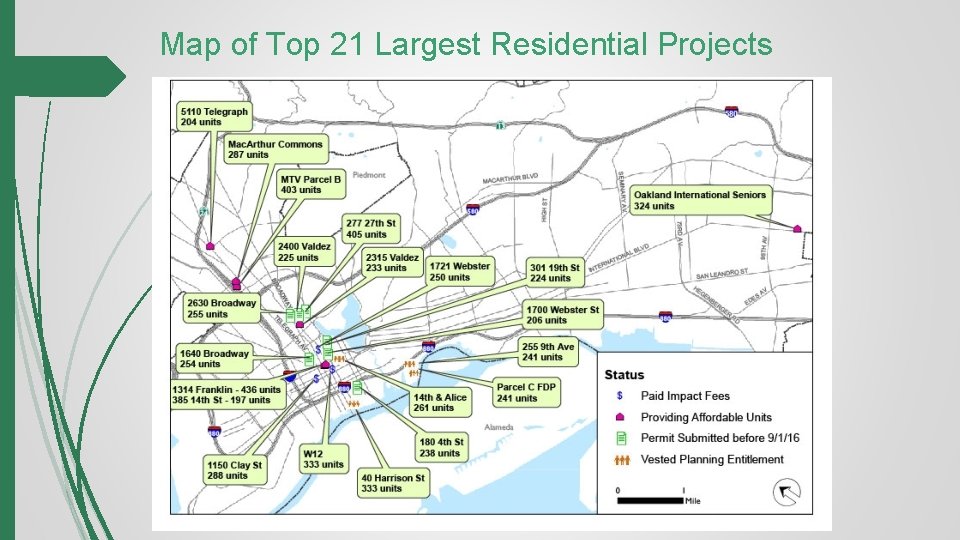The image size is (960, 540).
Task: Select the 180 4th St 238 units callout
Action: 441,448
